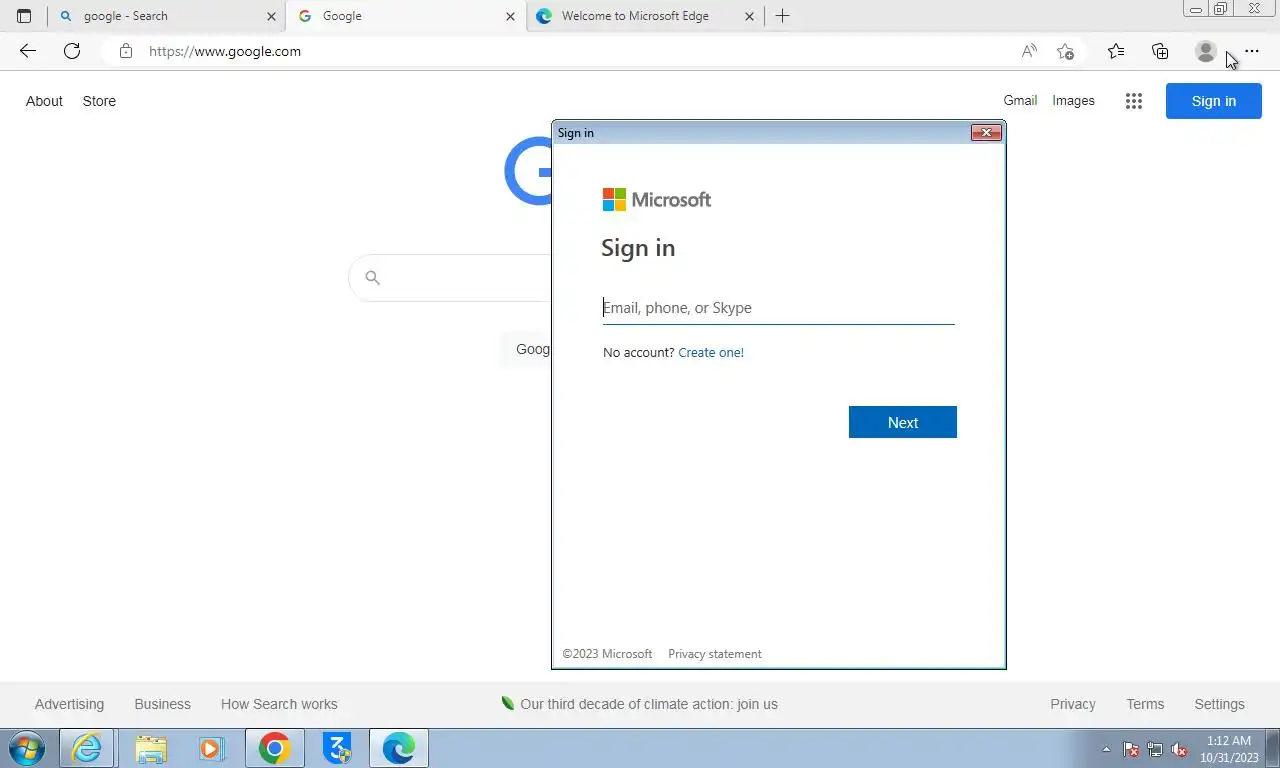Click the Microsoft logo in Sign in dialog
The height and width of the screenshot is (768, 1280).
[x=657, y=200]
